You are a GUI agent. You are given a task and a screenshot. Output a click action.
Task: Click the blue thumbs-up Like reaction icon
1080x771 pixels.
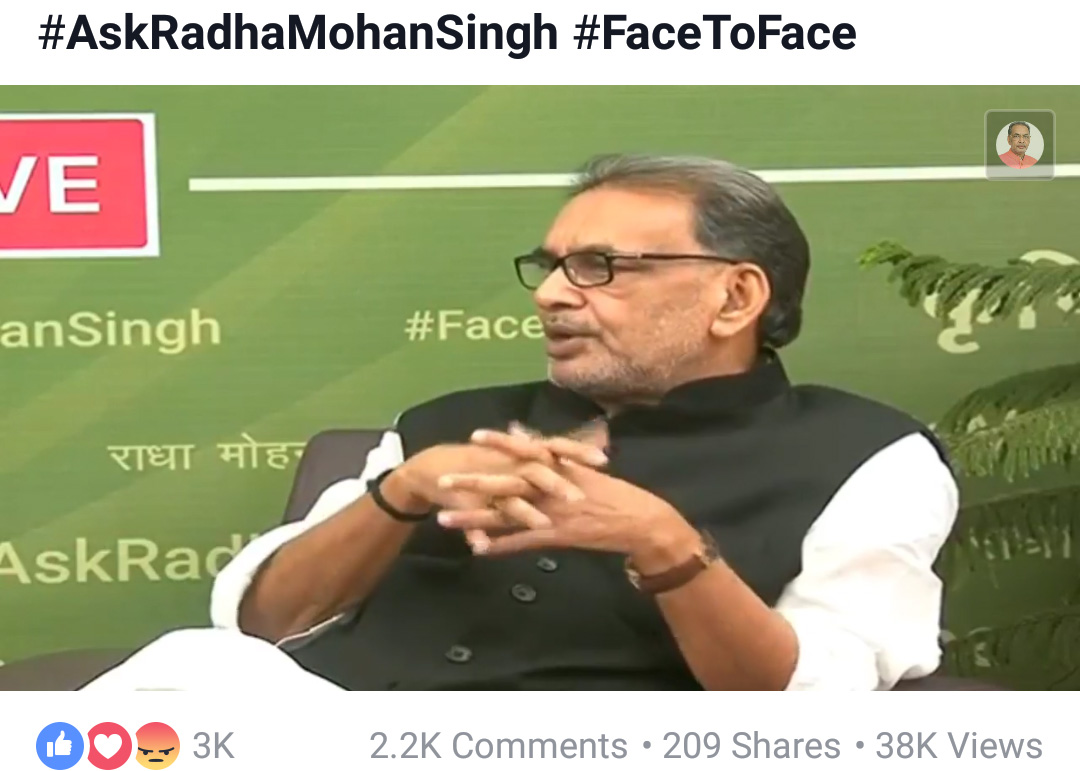(60, 746)
